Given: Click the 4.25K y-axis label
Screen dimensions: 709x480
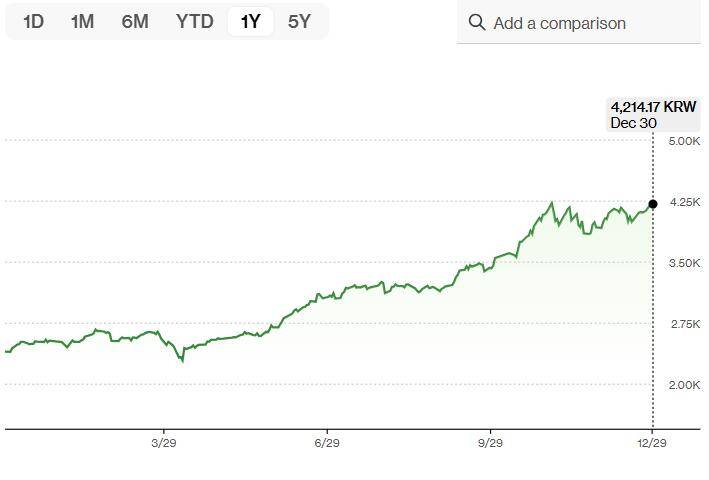Looking at the screenshot, I should tap(684, 202).
